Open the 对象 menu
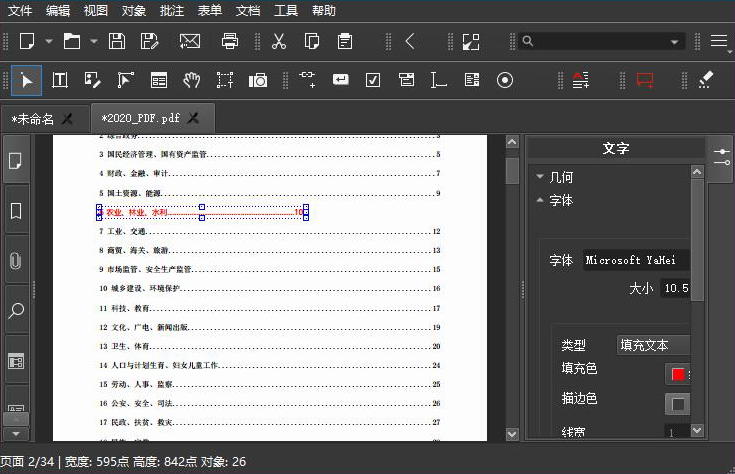735x474 pixels. 134,10
